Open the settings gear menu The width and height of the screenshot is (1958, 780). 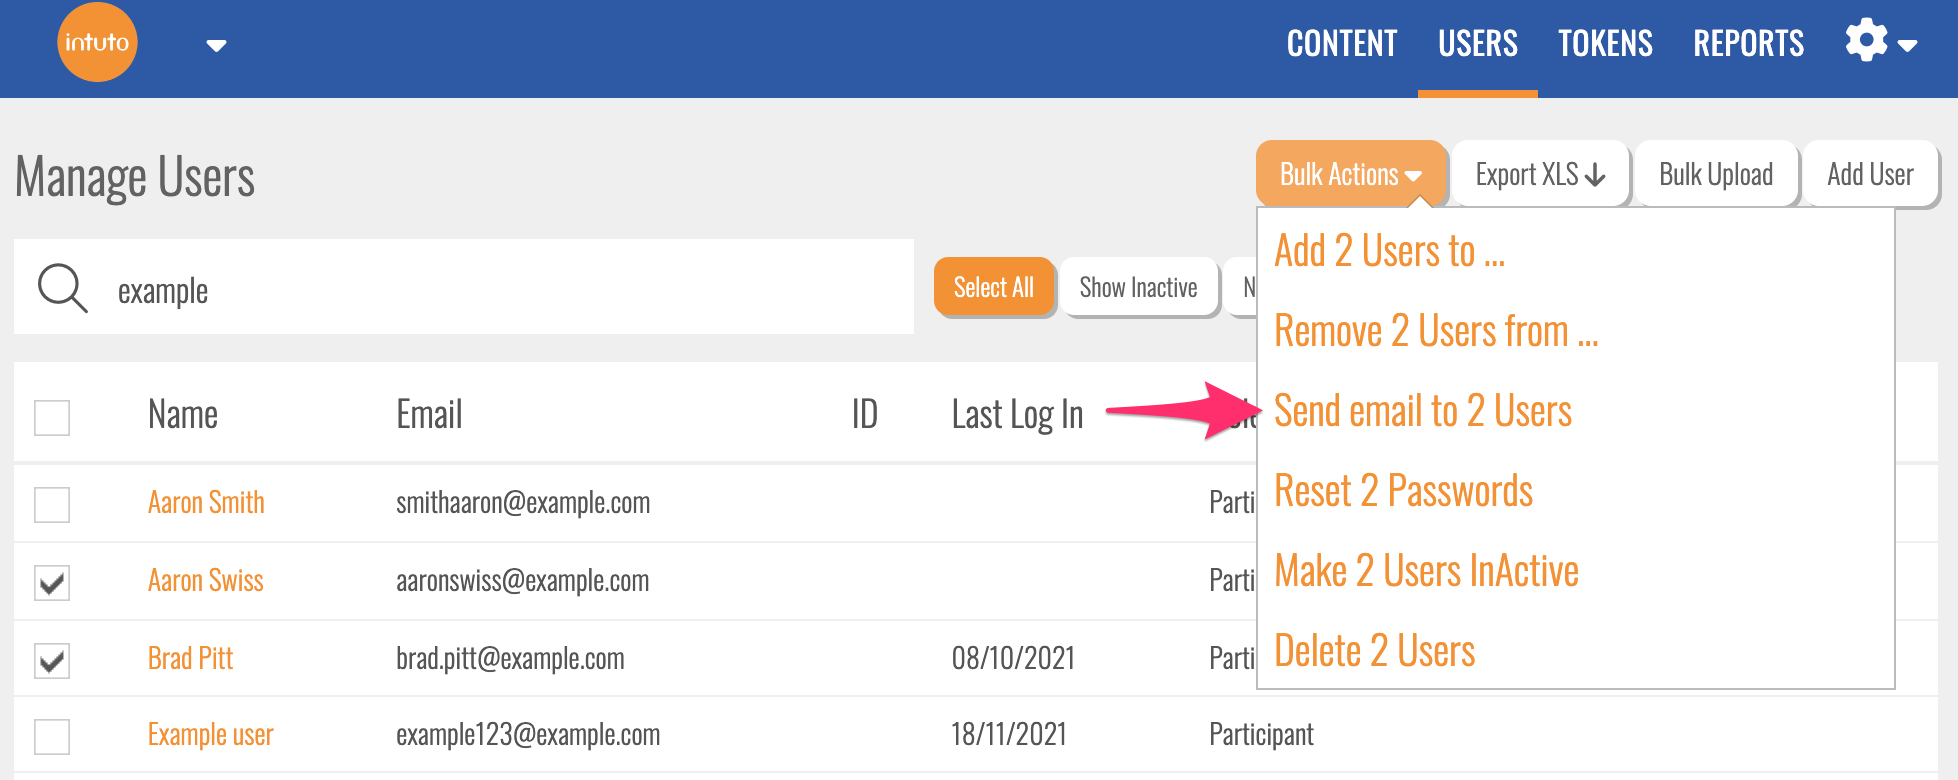tap(1879, 43)
